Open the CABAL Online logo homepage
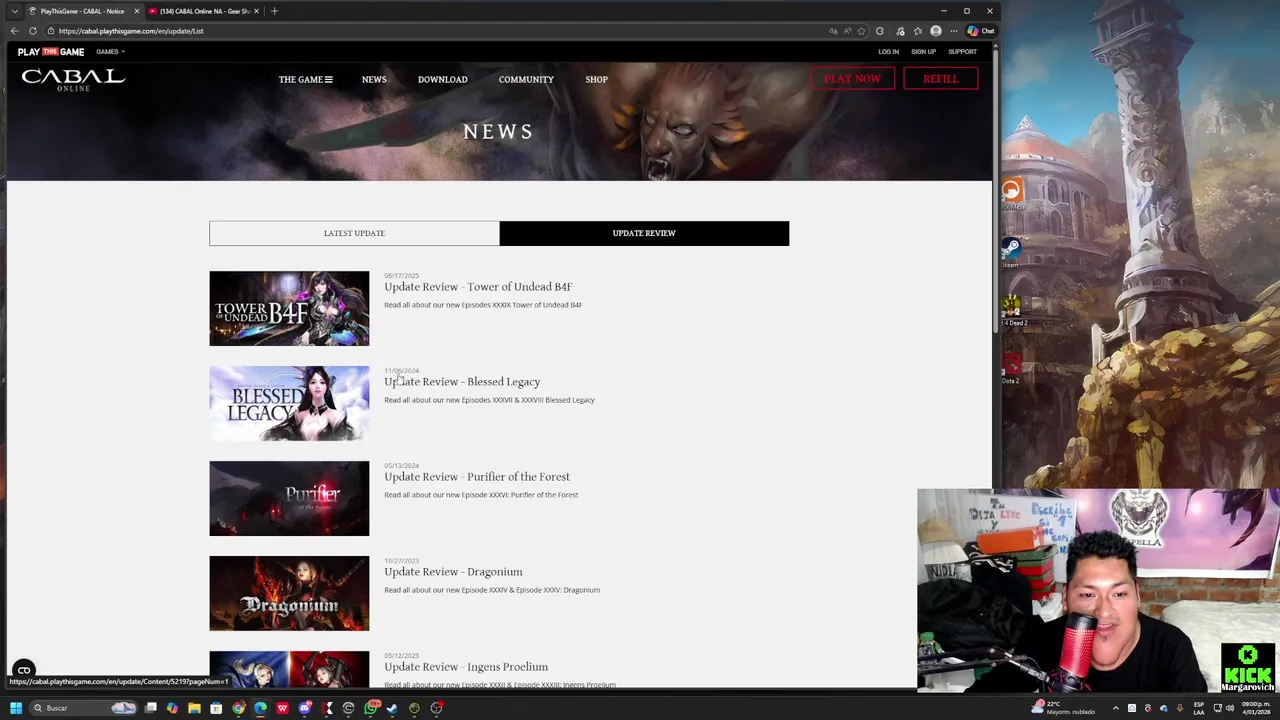Screen dimensions: 1280x720 point(73,80)
